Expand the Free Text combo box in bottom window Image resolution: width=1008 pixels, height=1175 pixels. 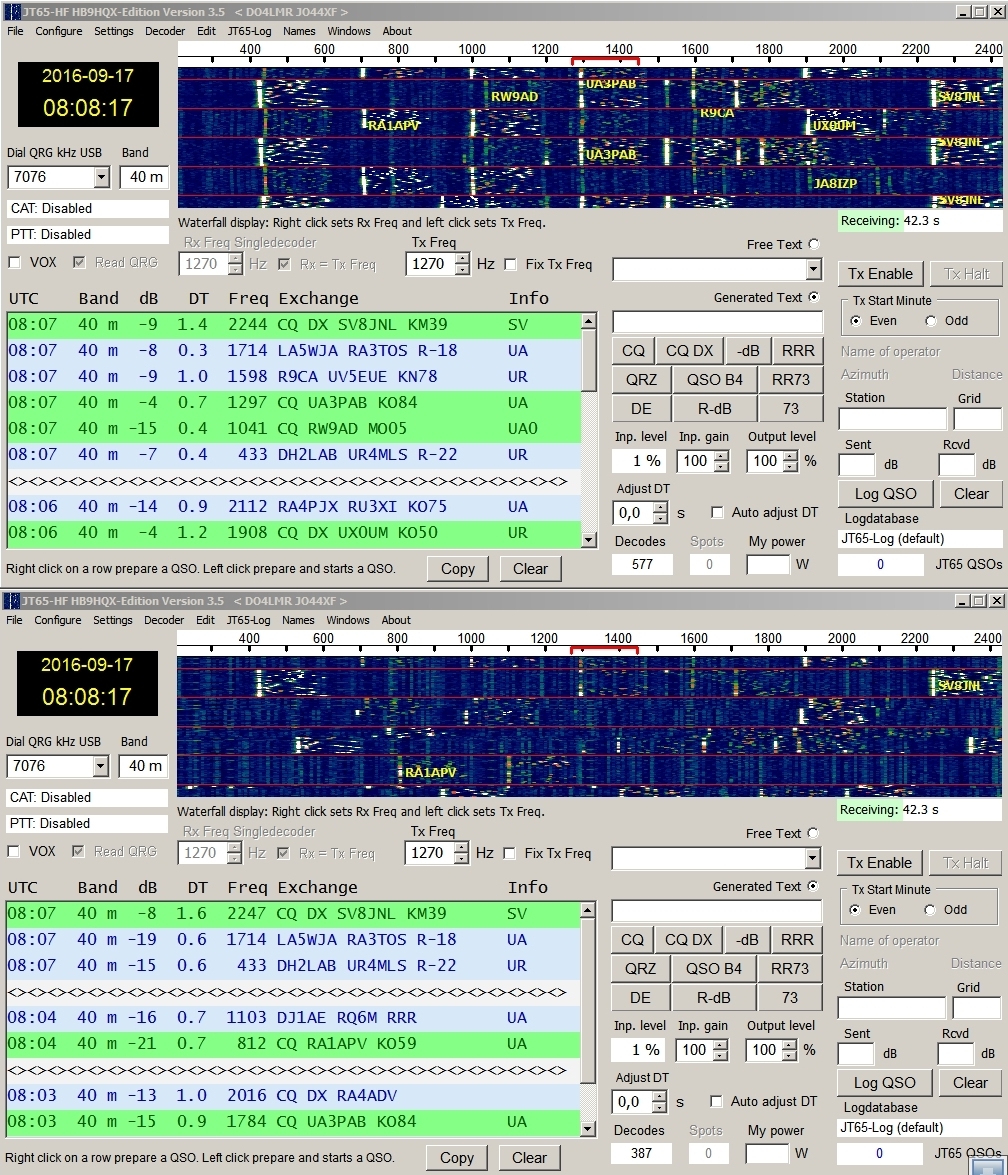812,859
